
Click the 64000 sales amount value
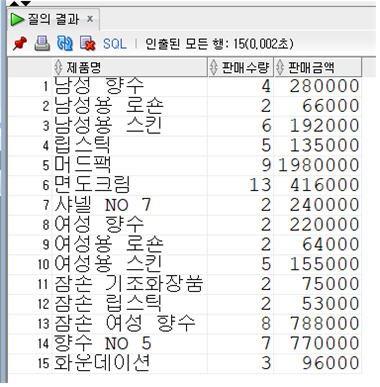(330, 244)
